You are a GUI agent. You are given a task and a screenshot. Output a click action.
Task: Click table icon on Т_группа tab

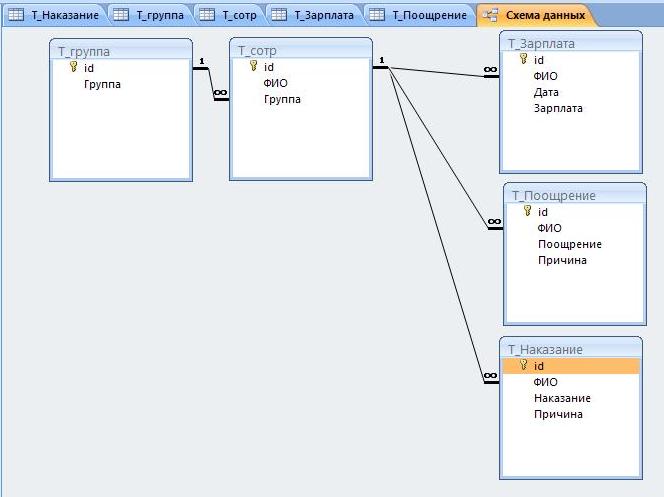click(x=121, y=15)
